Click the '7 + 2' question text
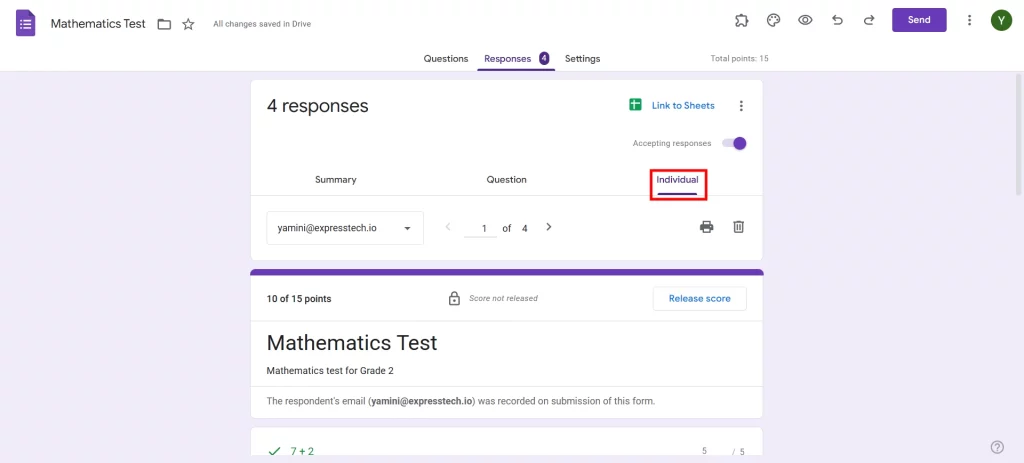Screen dimensions: 1024x463 [x=302, y=451]
